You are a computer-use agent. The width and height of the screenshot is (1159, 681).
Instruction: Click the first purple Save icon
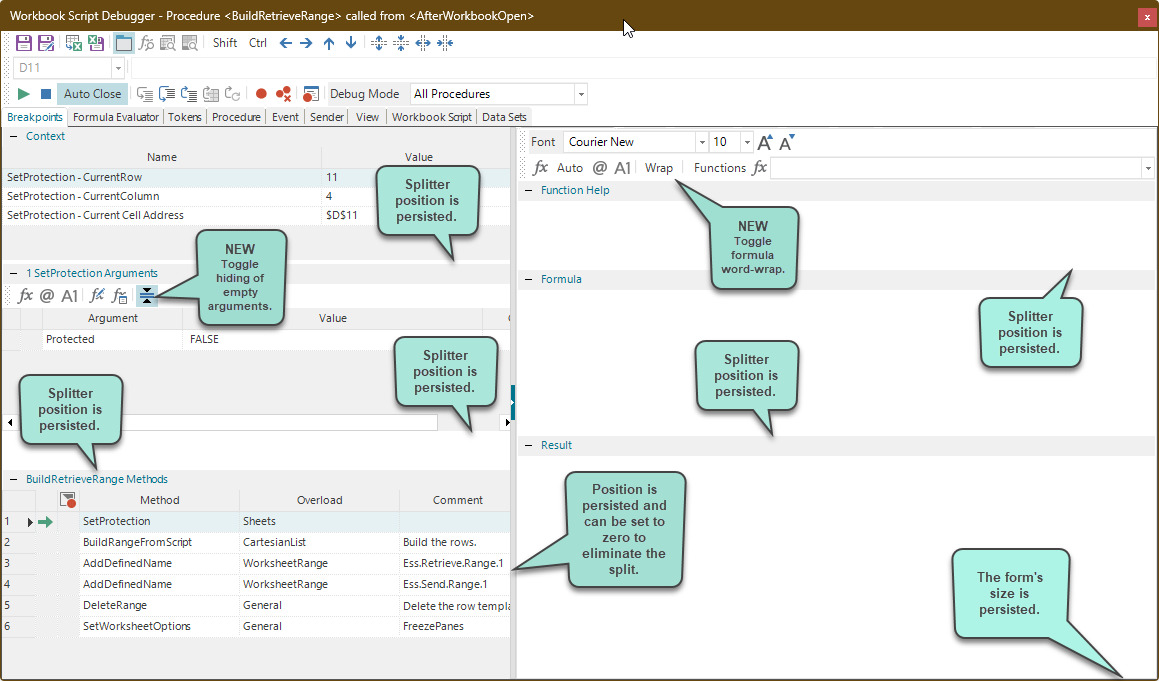(24, 43)
